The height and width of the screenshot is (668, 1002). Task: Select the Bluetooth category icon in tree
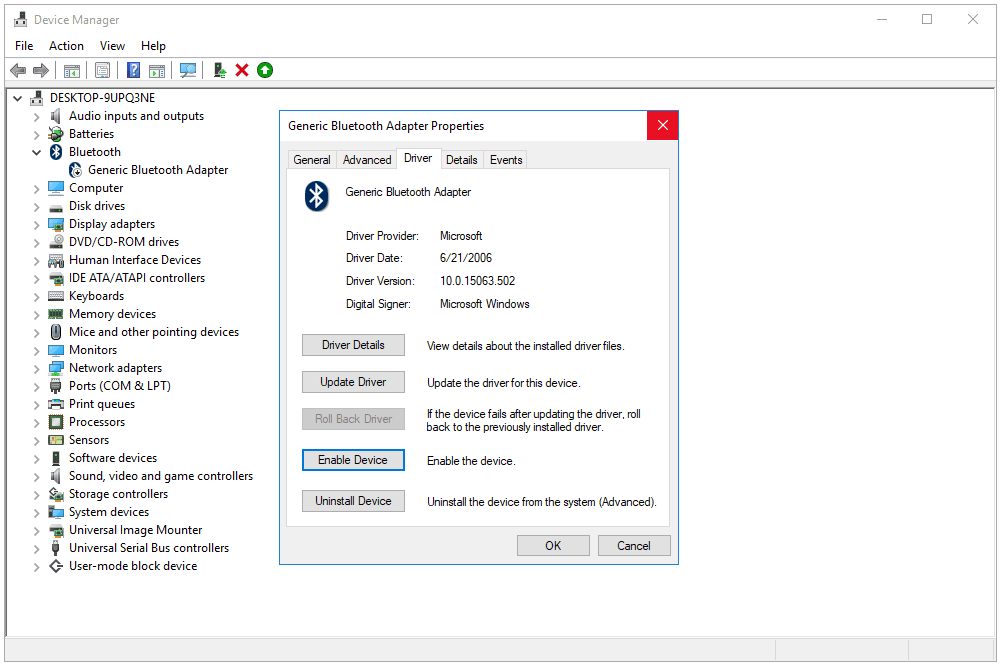[x=56, y=151]
